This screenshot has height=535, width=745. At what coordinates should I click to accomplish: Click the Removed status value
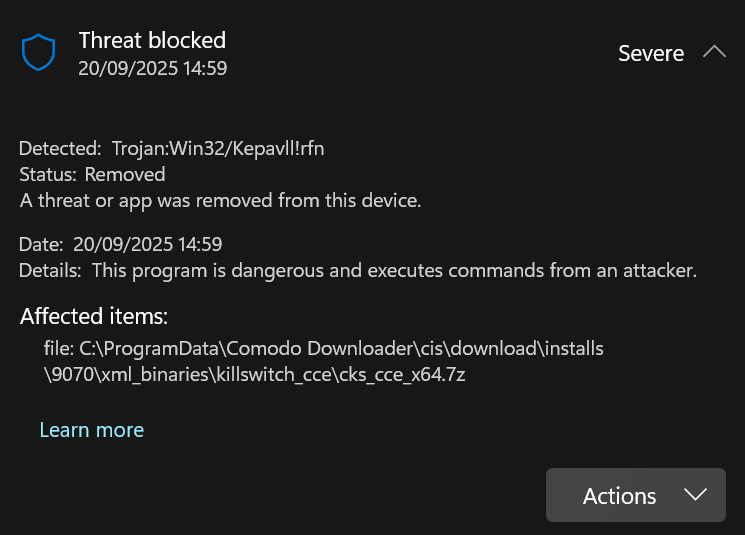[125, 174]
